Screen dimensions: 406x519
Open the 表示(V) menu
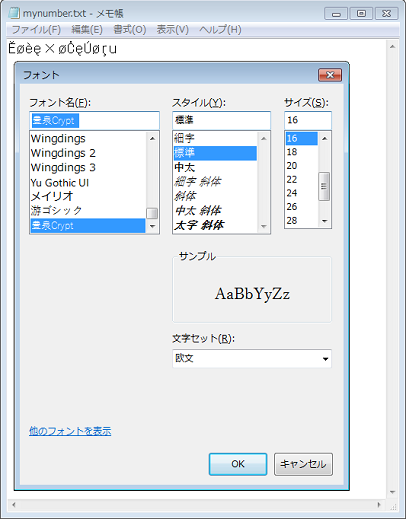173,30
